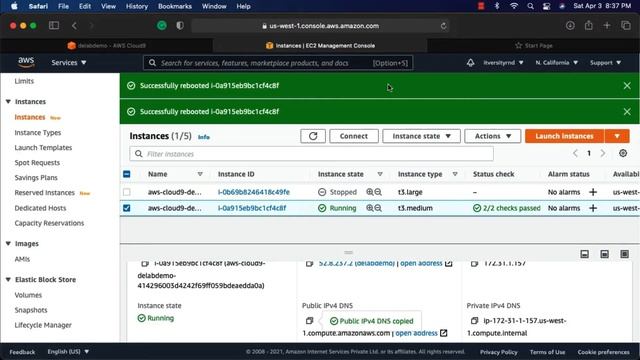Zoom in filter on Running state
This screenshot has width=640, height=360.
pyautogui.click(x=370, y=208)
